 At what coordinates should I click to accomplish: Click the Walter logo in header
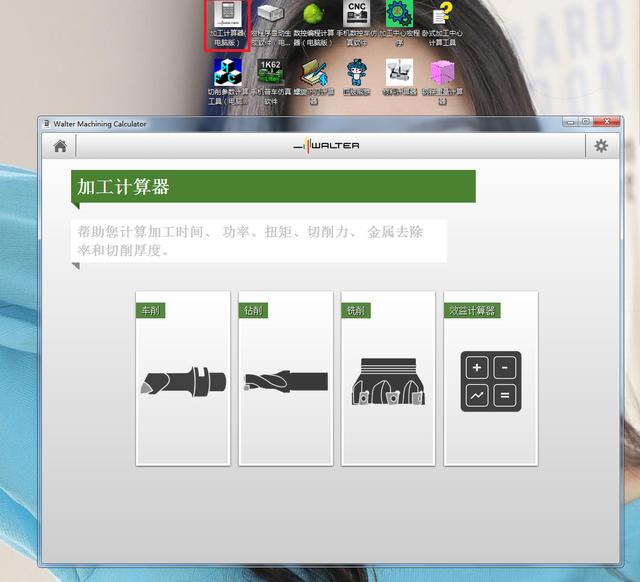[327, 145]
